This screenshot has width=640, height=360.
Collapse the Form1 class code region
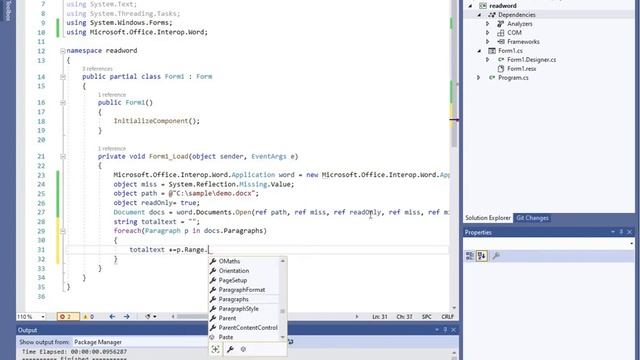point(63,77)
